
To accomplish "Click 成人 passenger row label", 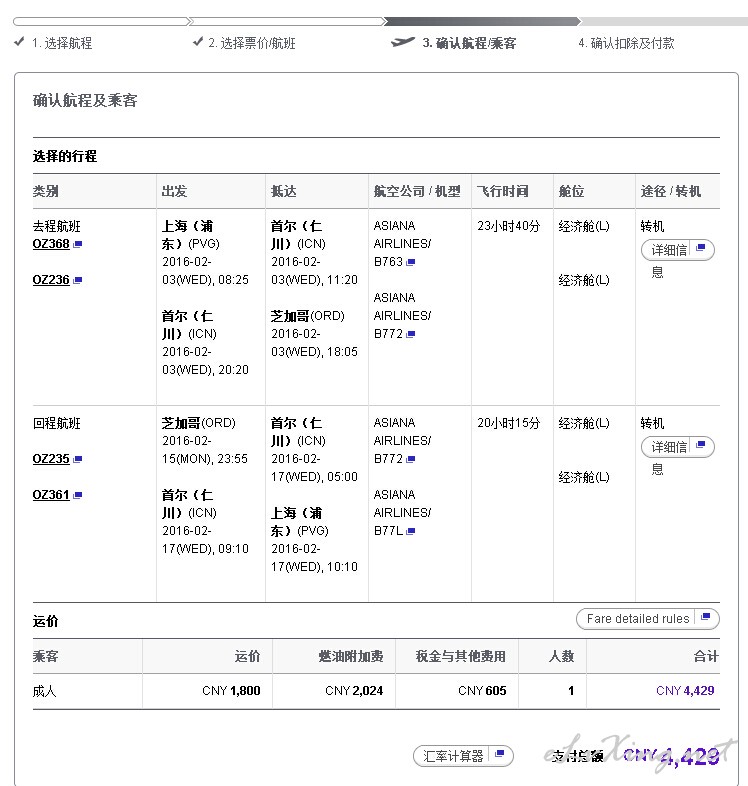I will 45,691.
